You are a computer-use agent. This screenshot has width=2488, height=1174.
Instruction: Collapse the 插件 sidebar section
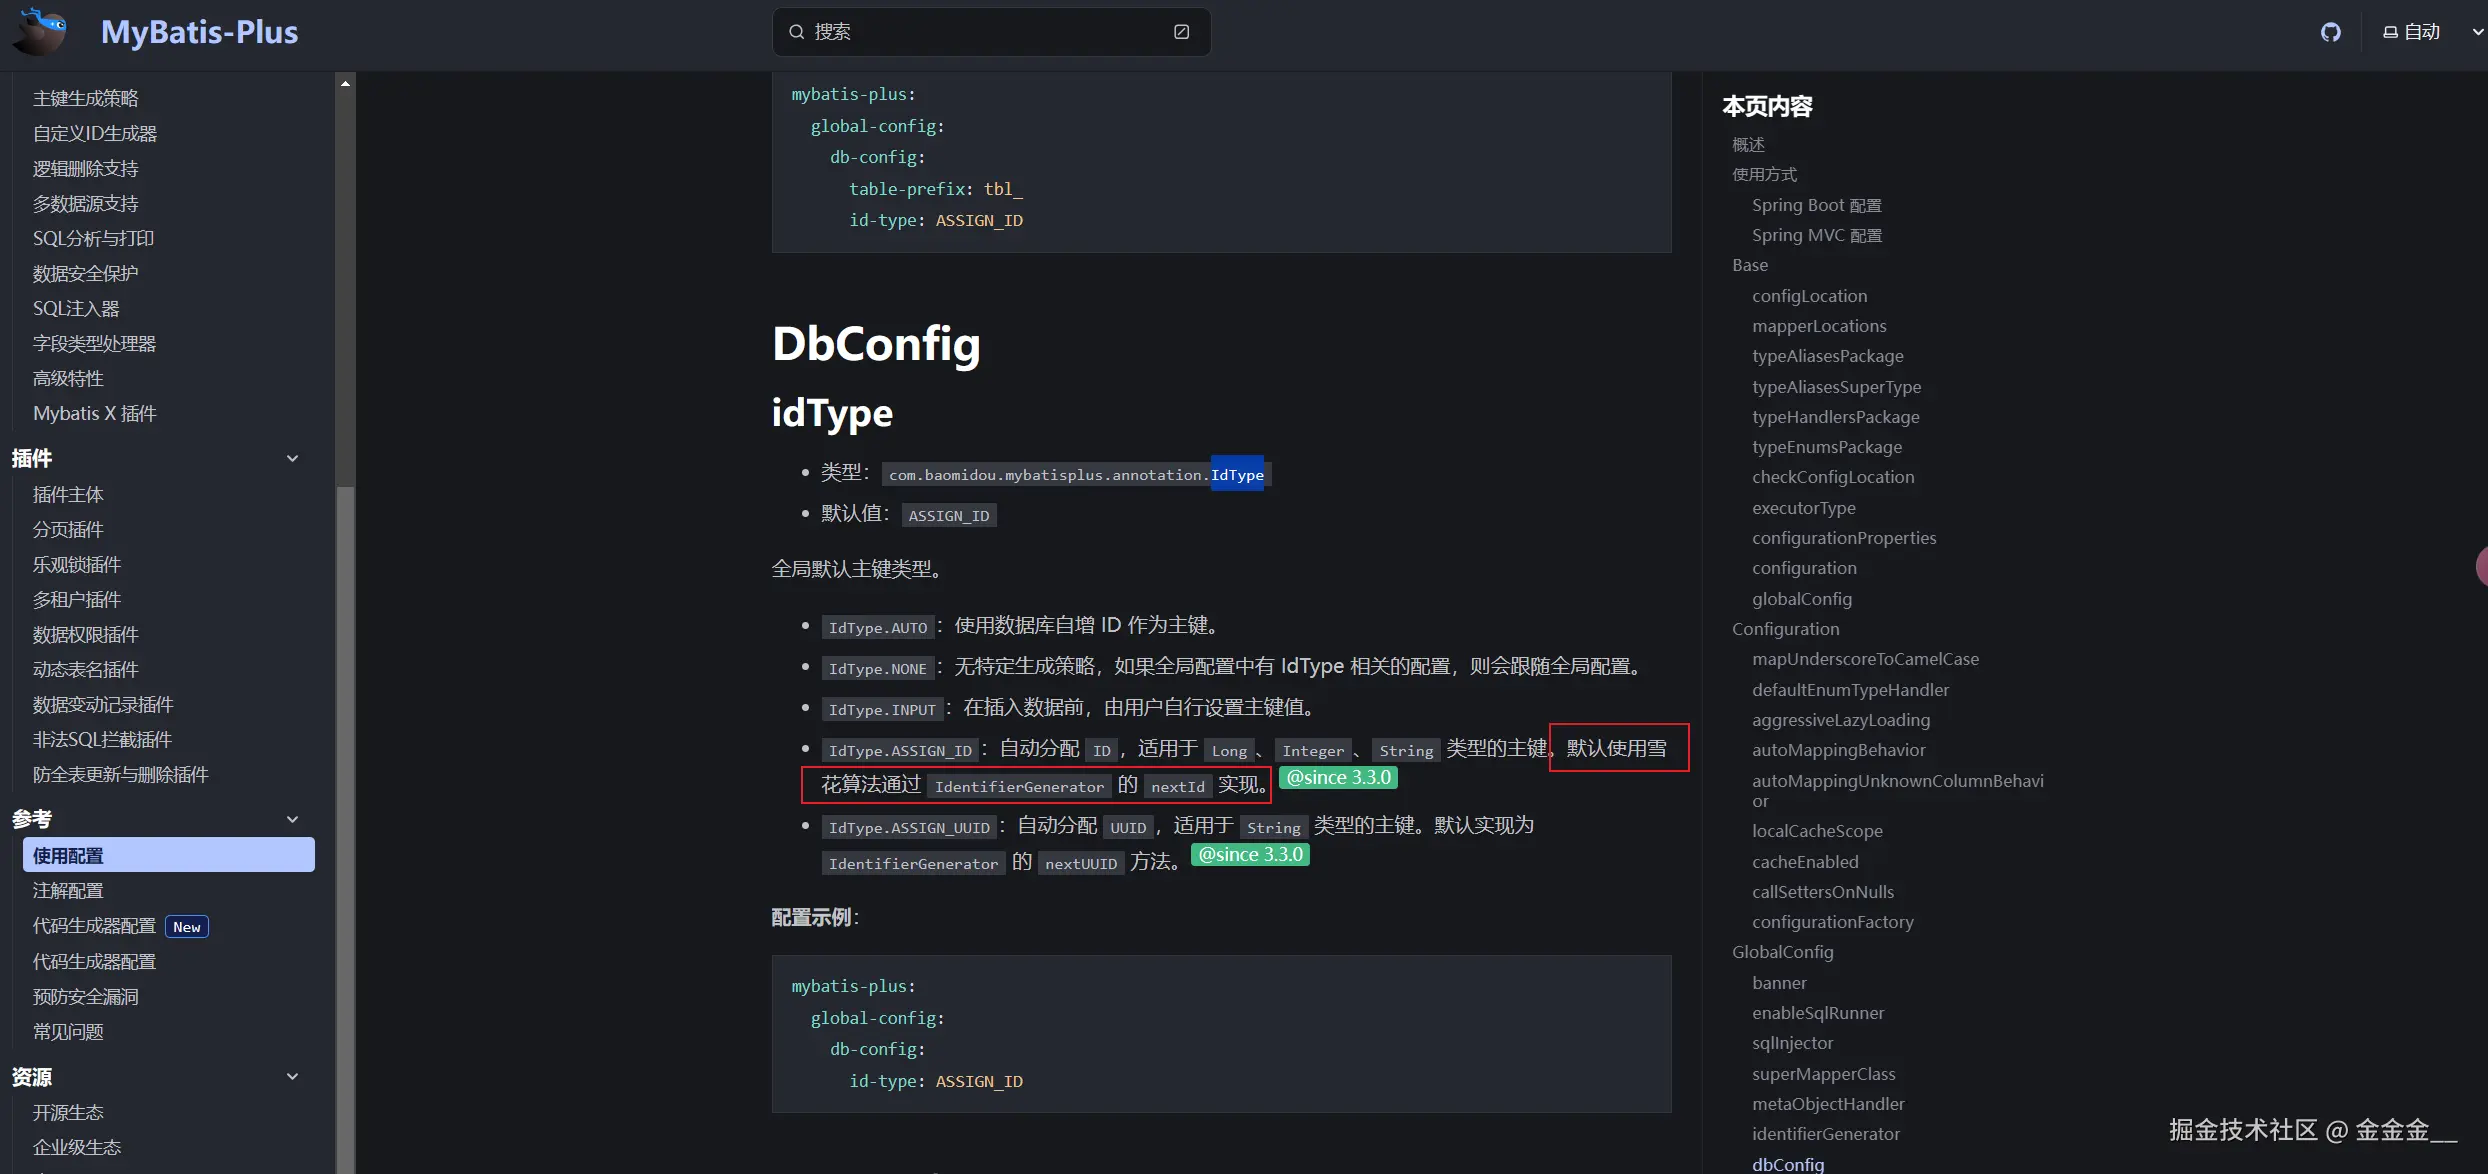pyautogui.click(x=292, y=459)
